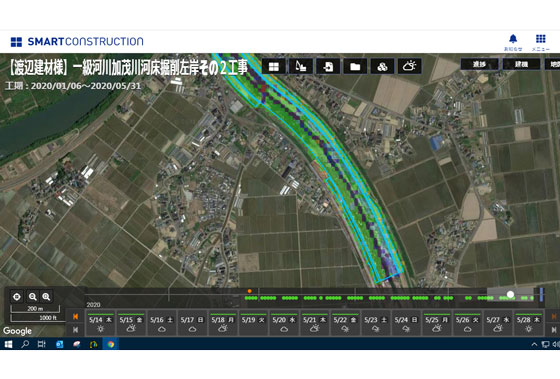
Task: Recenter the map with the target icon
Action: 17,296
